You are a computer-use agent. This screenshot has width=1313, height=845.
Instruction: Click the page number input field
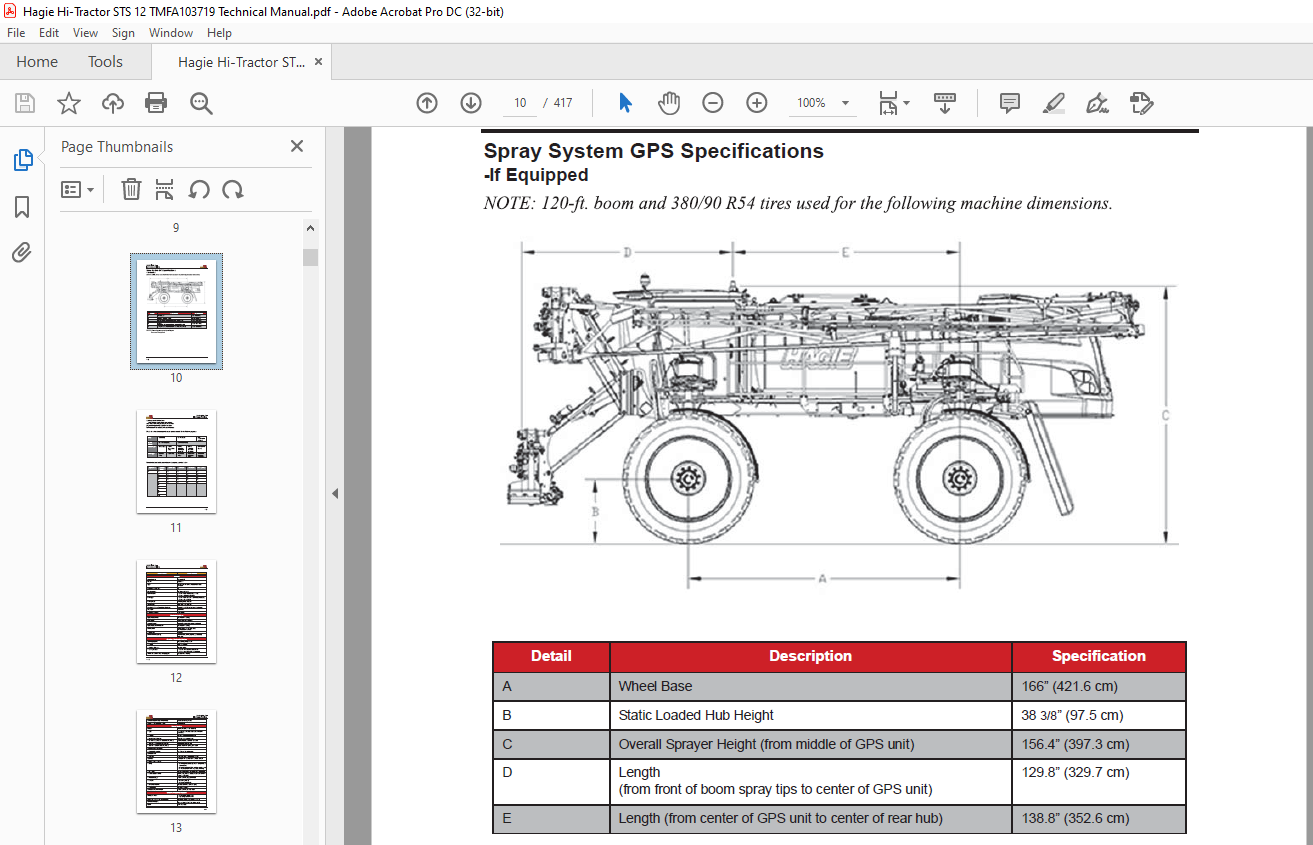(x=520, y=103)
